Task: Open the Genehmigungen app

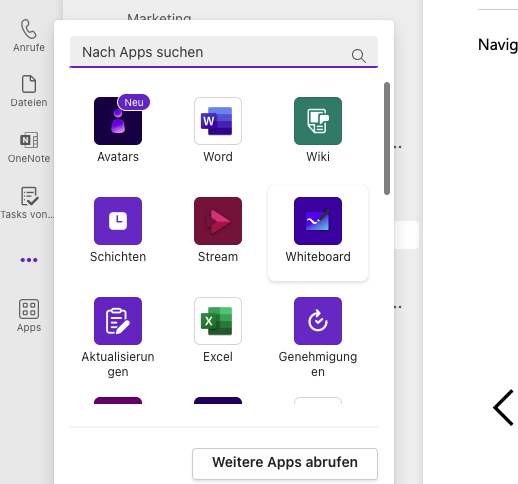Action: pyautogui.click(x=318, y=337)
